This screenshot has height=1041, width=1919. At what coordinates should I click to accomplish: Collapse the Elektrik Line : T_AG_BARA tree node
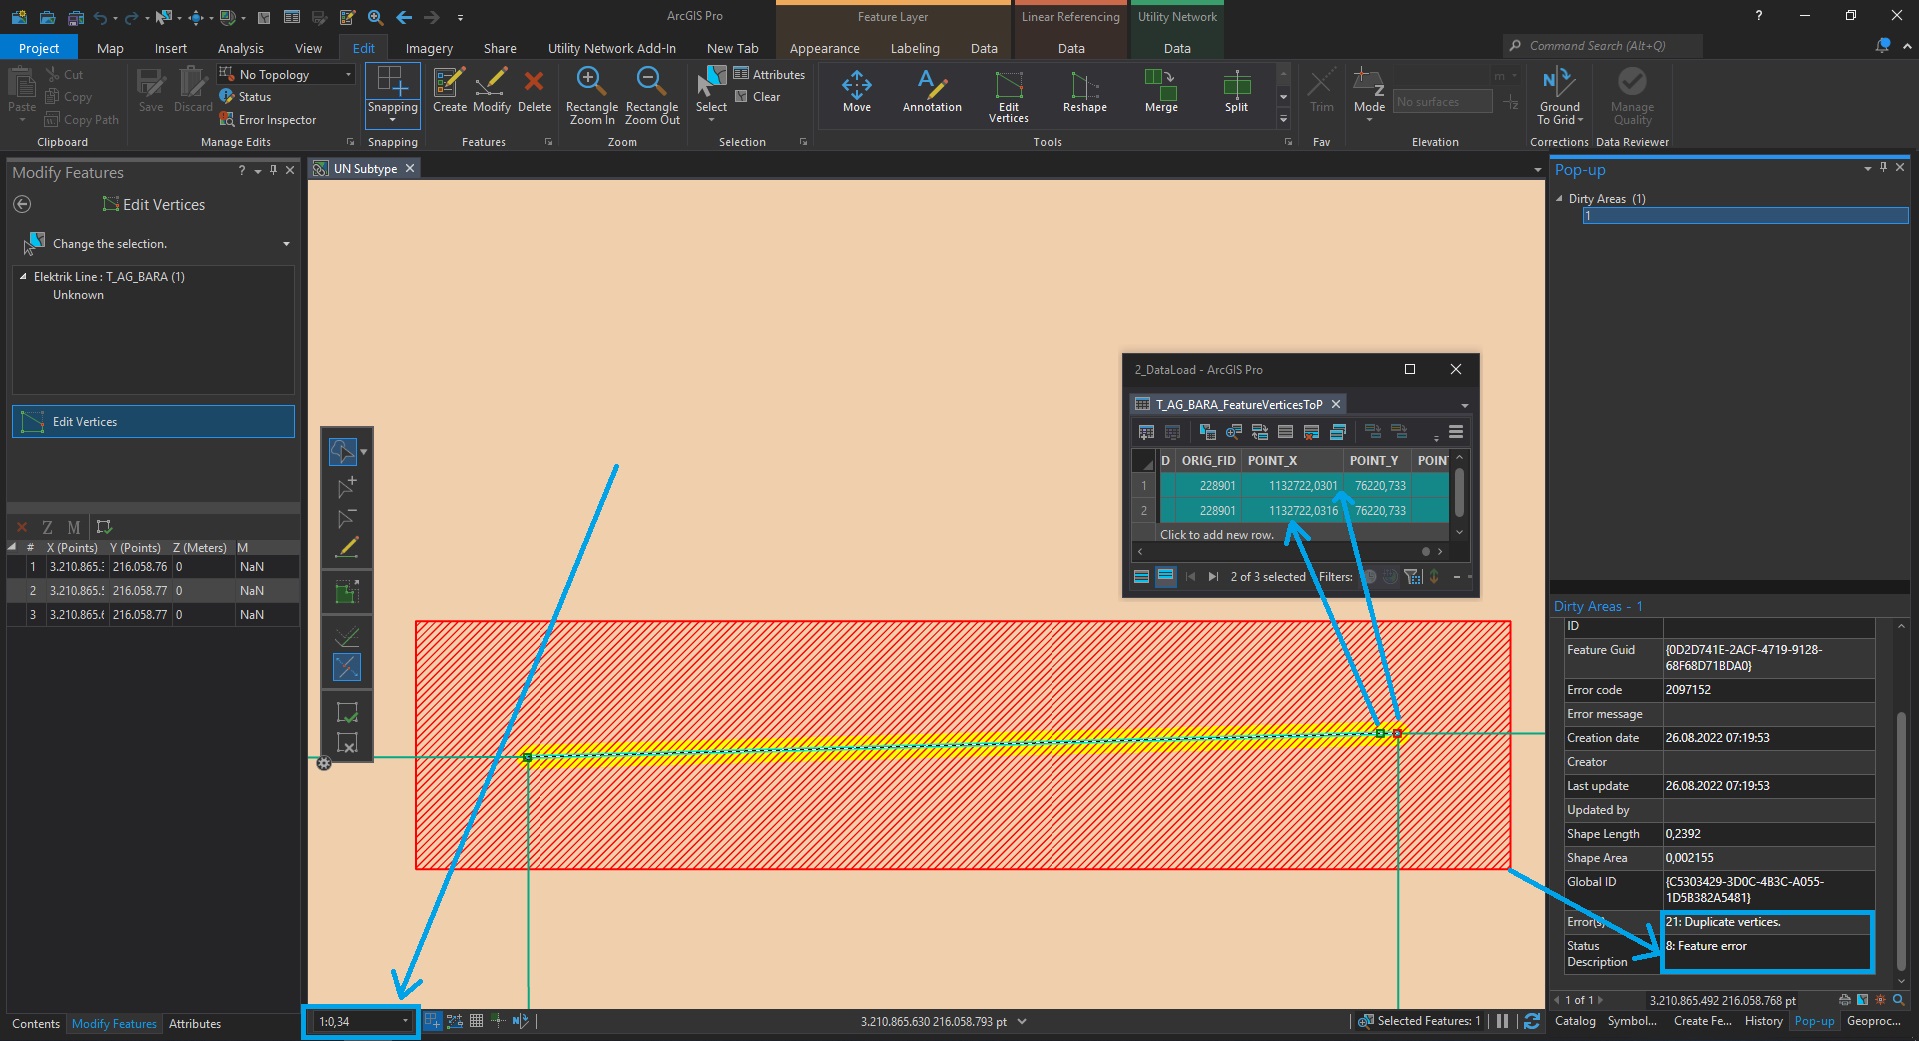(23, 277)
